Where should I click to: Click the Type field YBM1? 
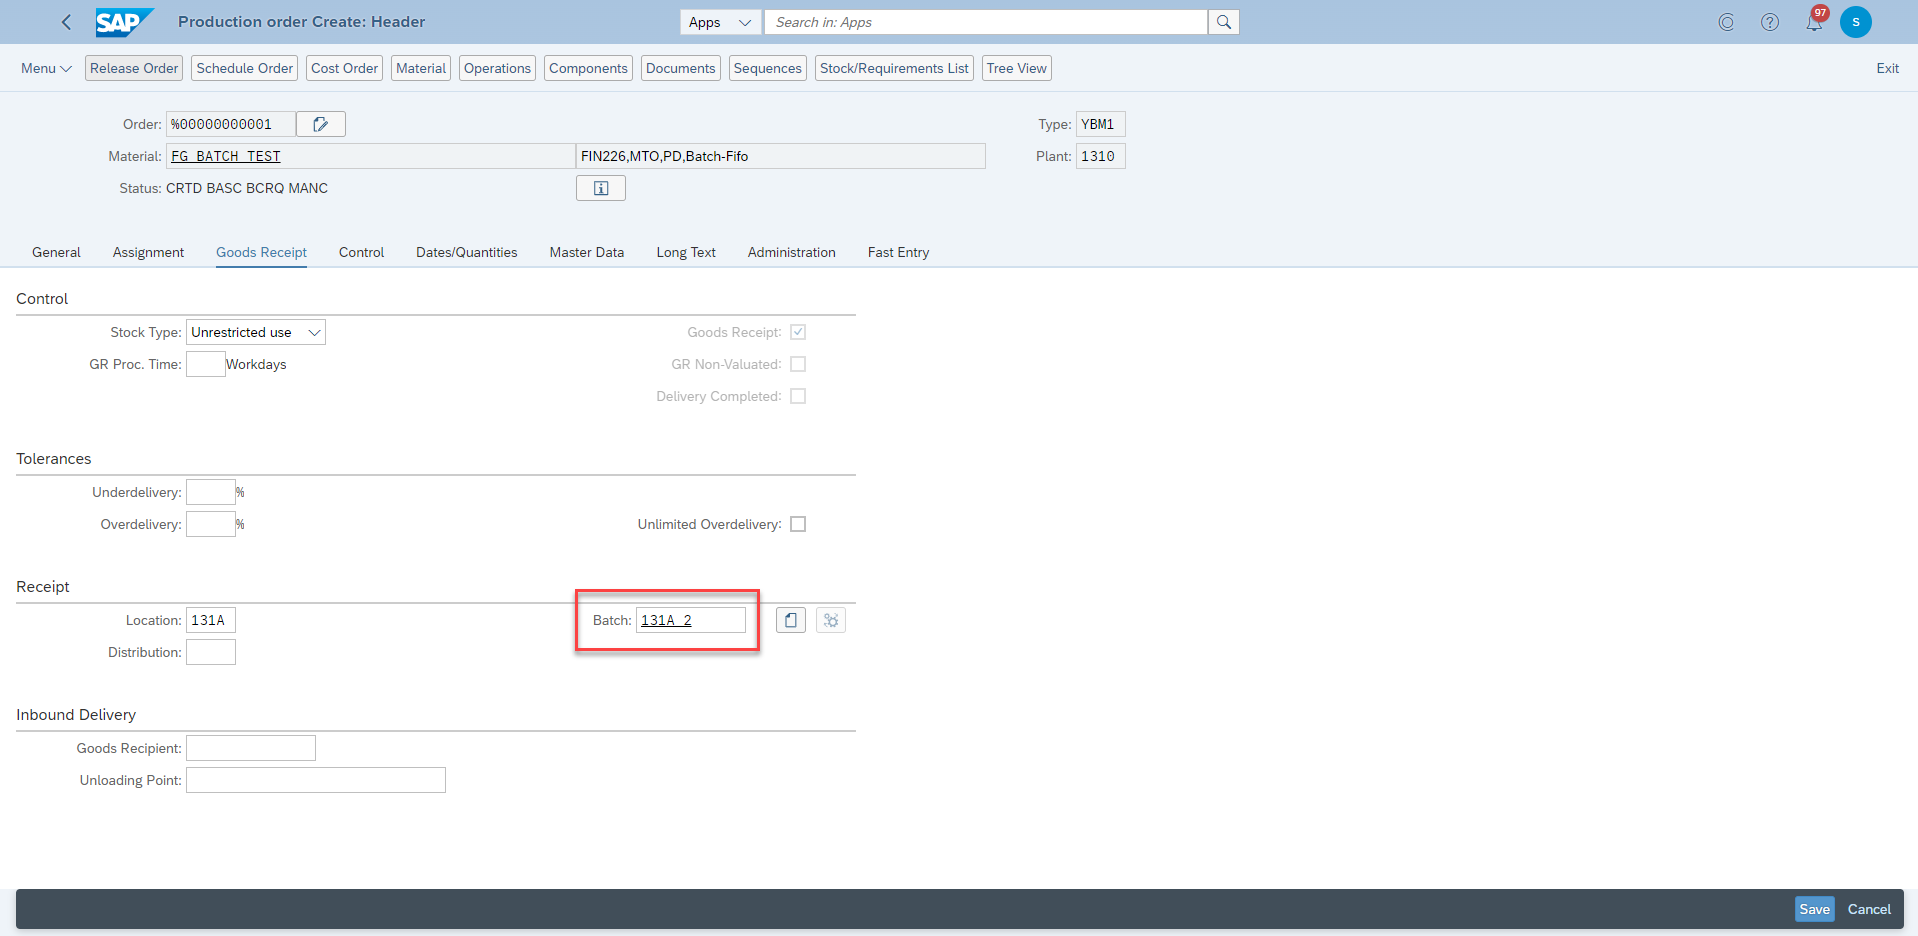(x=1101, y=124)
